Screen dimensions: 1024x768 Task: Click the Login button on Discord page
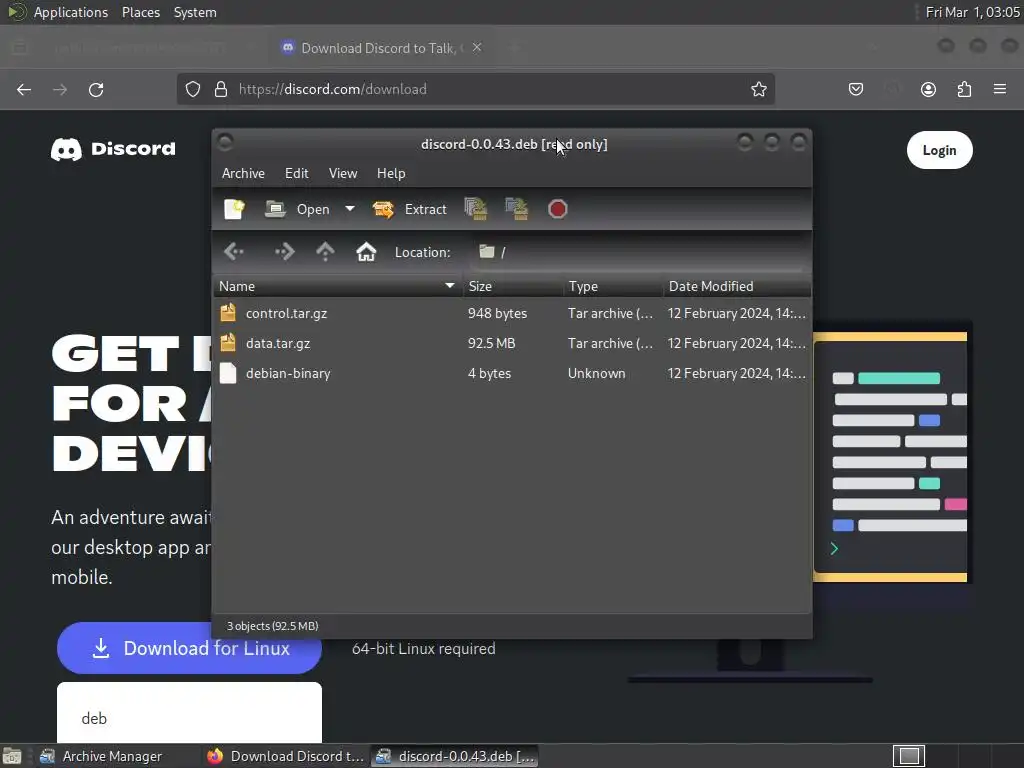(x=939, y=150)
